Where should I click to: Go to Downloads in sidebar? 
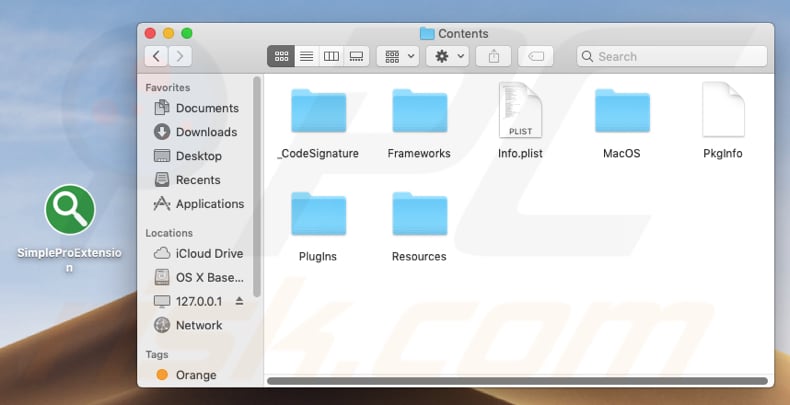[206, 132]
